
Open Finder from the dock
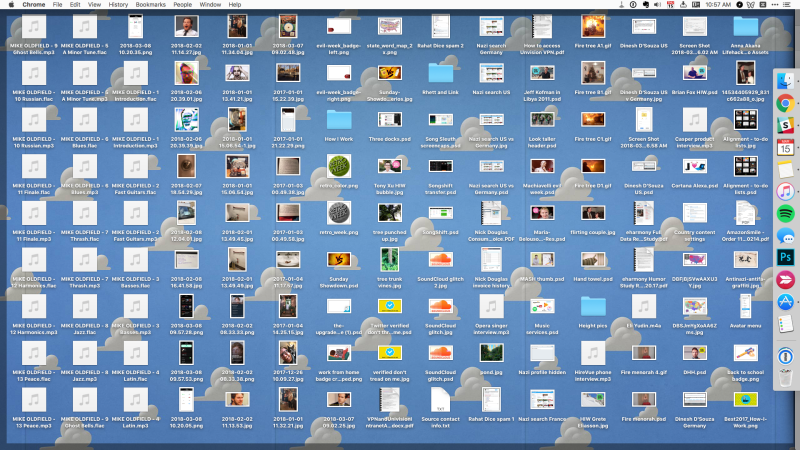pos(785,80)
